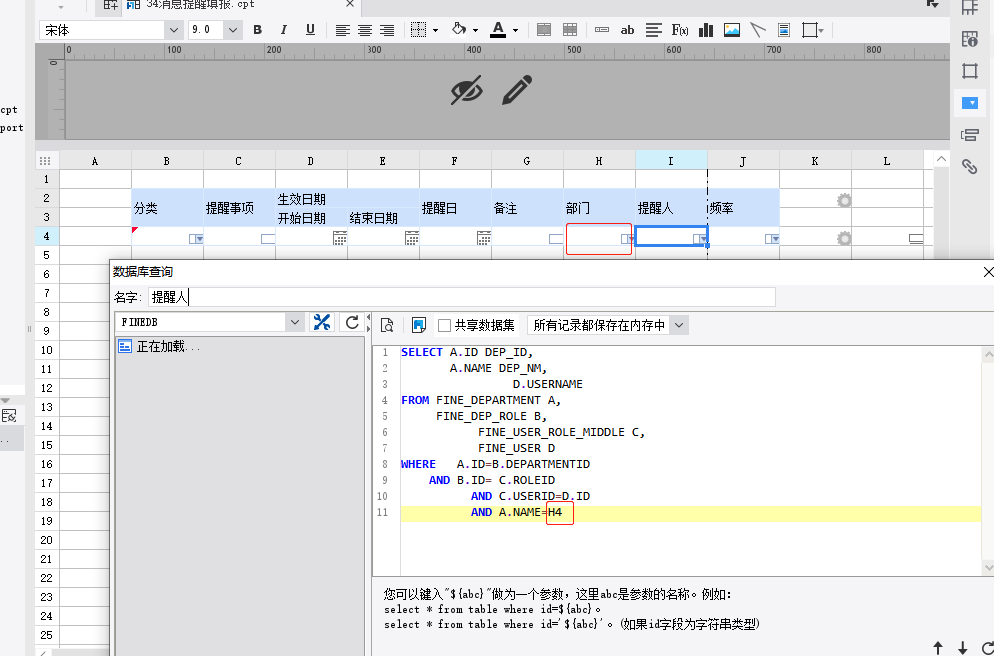The width and height of the screenshot is (994, 656).
Task: Insert a plain text element with ab icon
Action: point(627,30)
